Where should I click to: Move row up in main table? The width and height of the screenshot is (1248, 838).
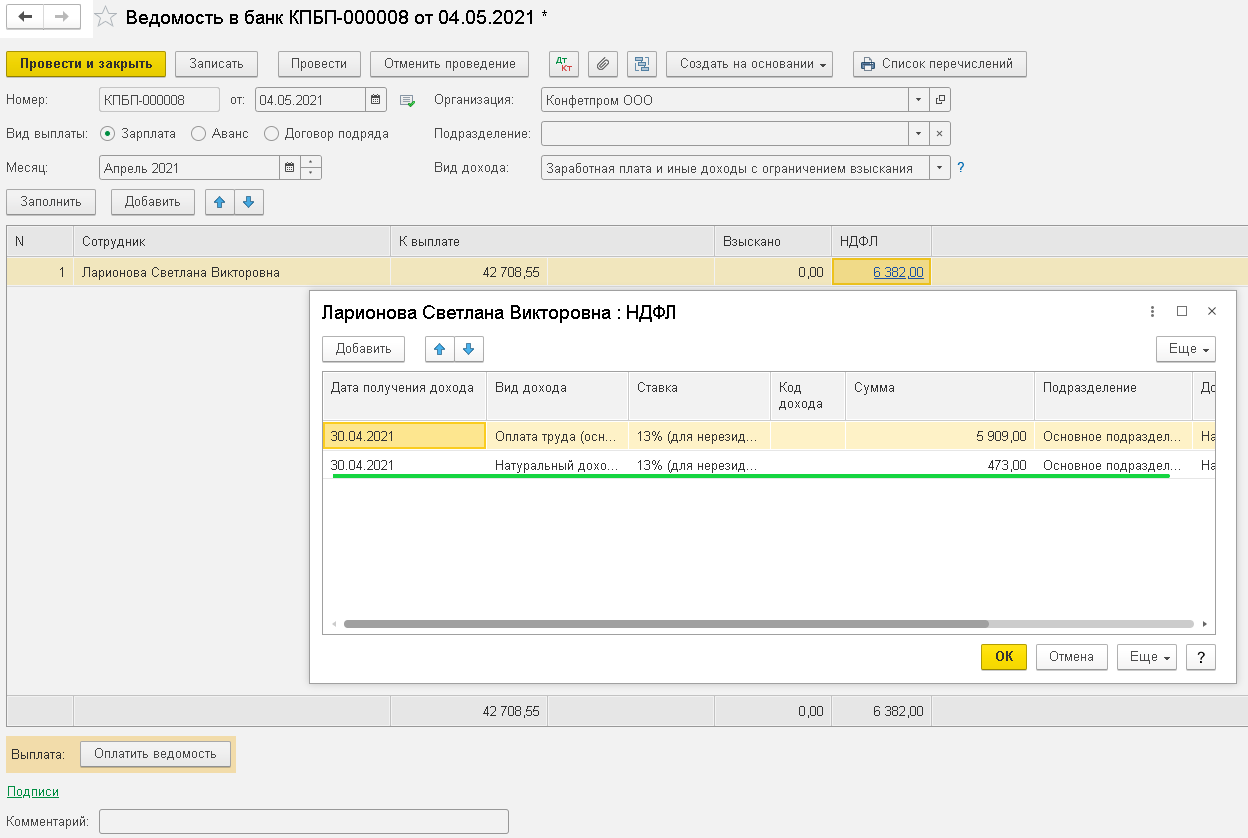pyautogui.click(x=219, y=202)
